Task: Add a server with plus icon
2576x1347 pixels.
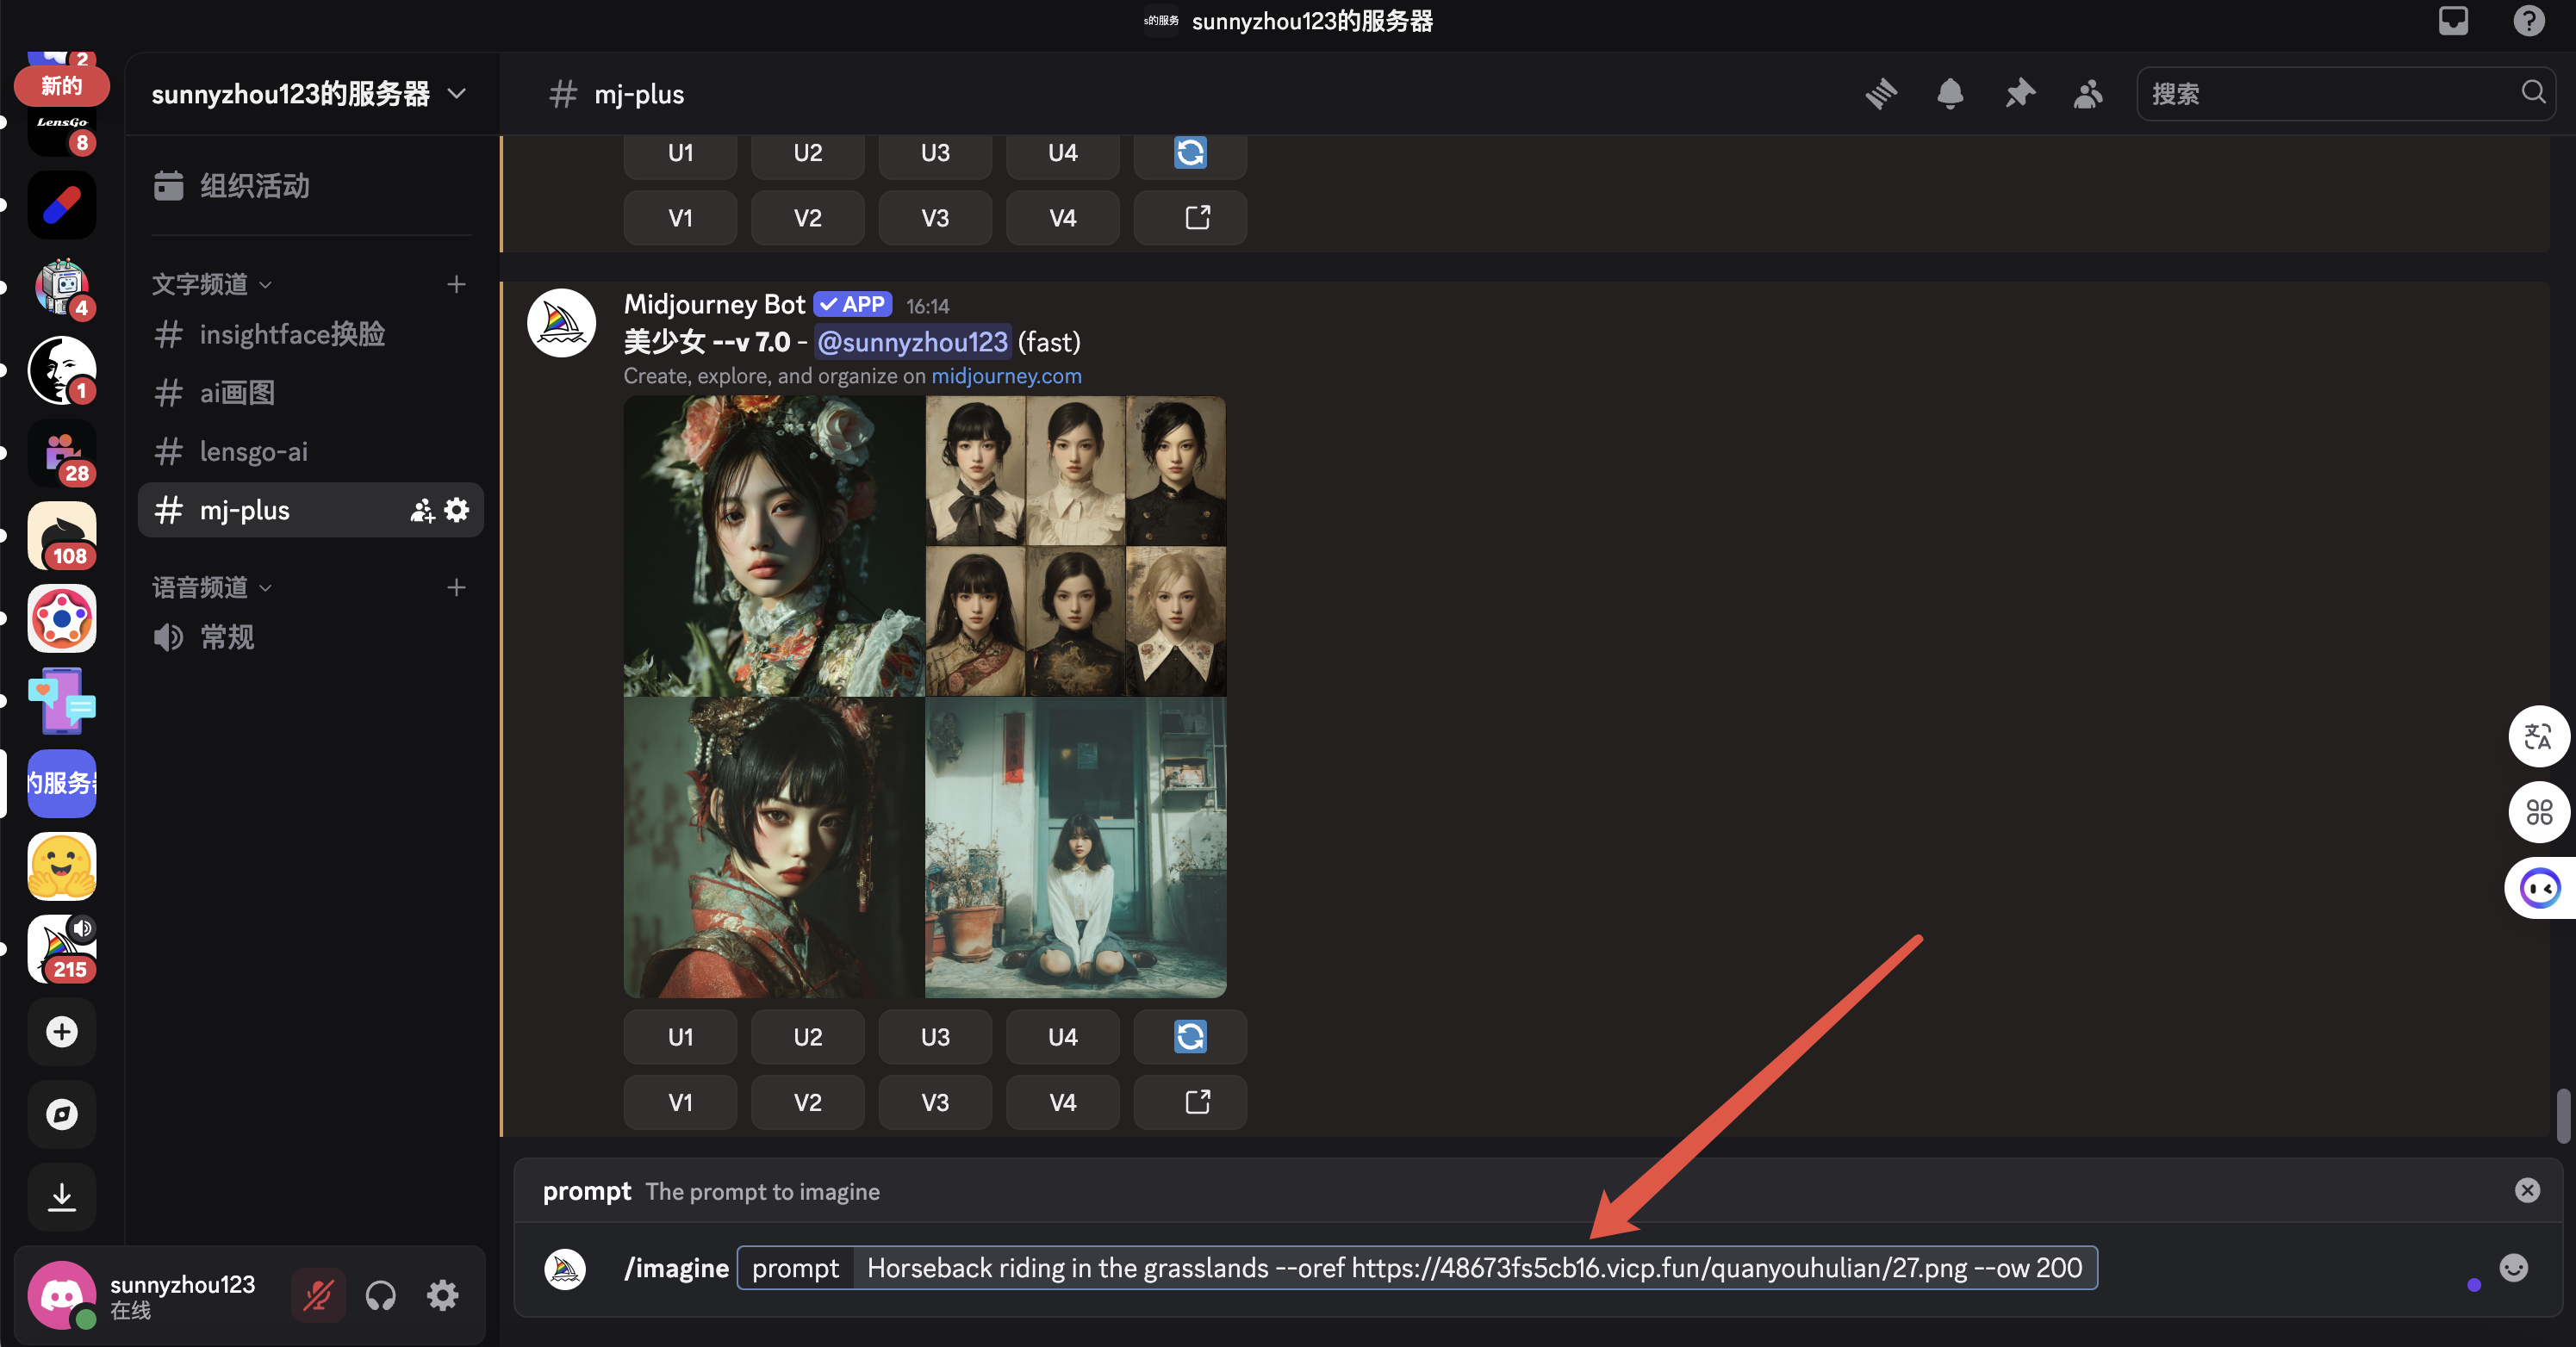Action: 62,1031
